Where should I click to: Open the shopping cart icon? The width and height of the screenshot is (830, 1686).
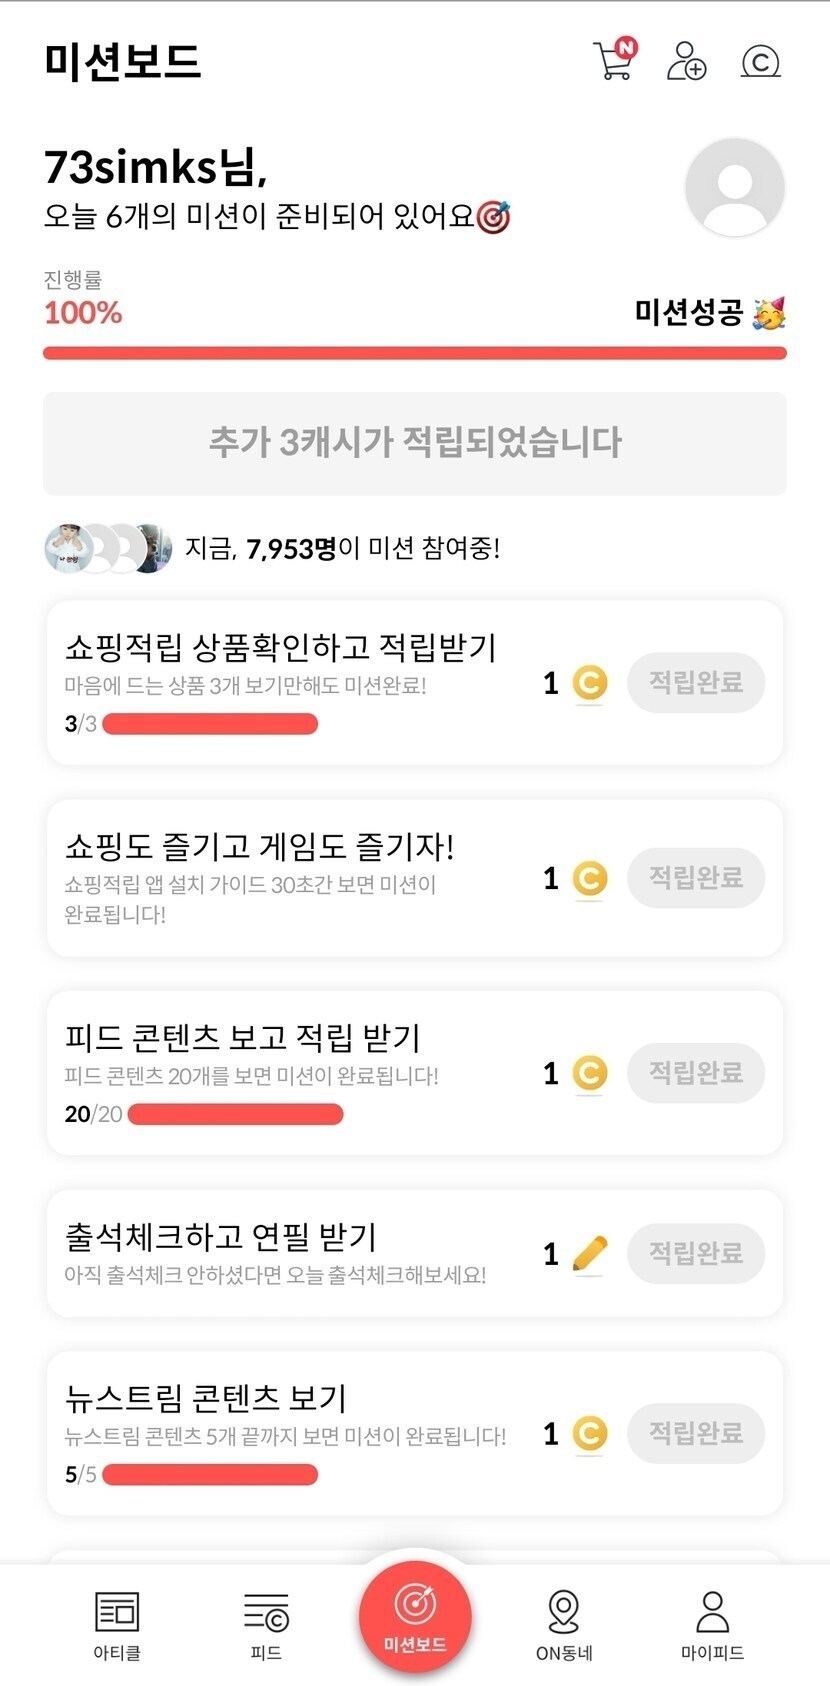pyautogui.click(x=614, y=60)
